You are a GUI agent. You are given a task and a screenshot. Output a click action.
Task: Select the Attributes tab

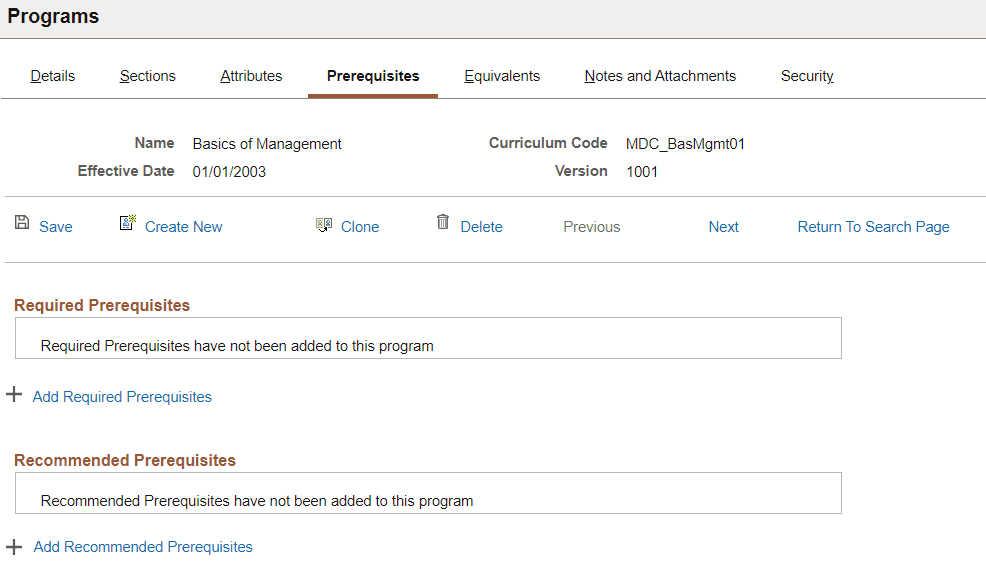250,75
